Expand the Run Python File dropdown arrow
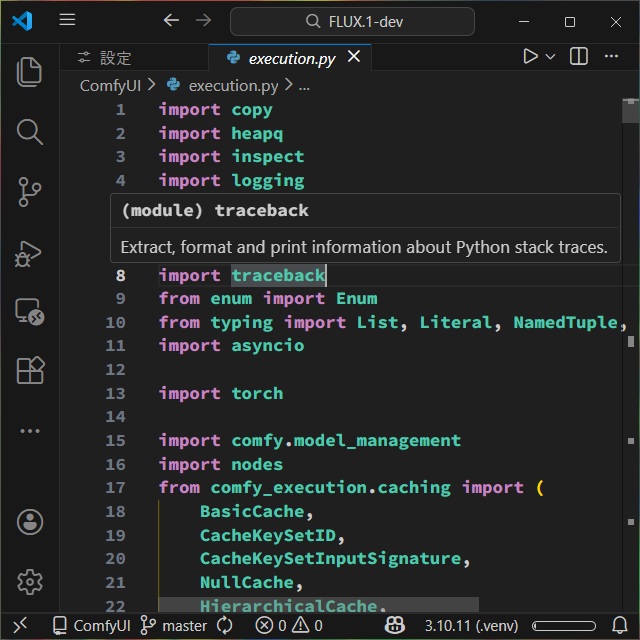 [551, 57]
